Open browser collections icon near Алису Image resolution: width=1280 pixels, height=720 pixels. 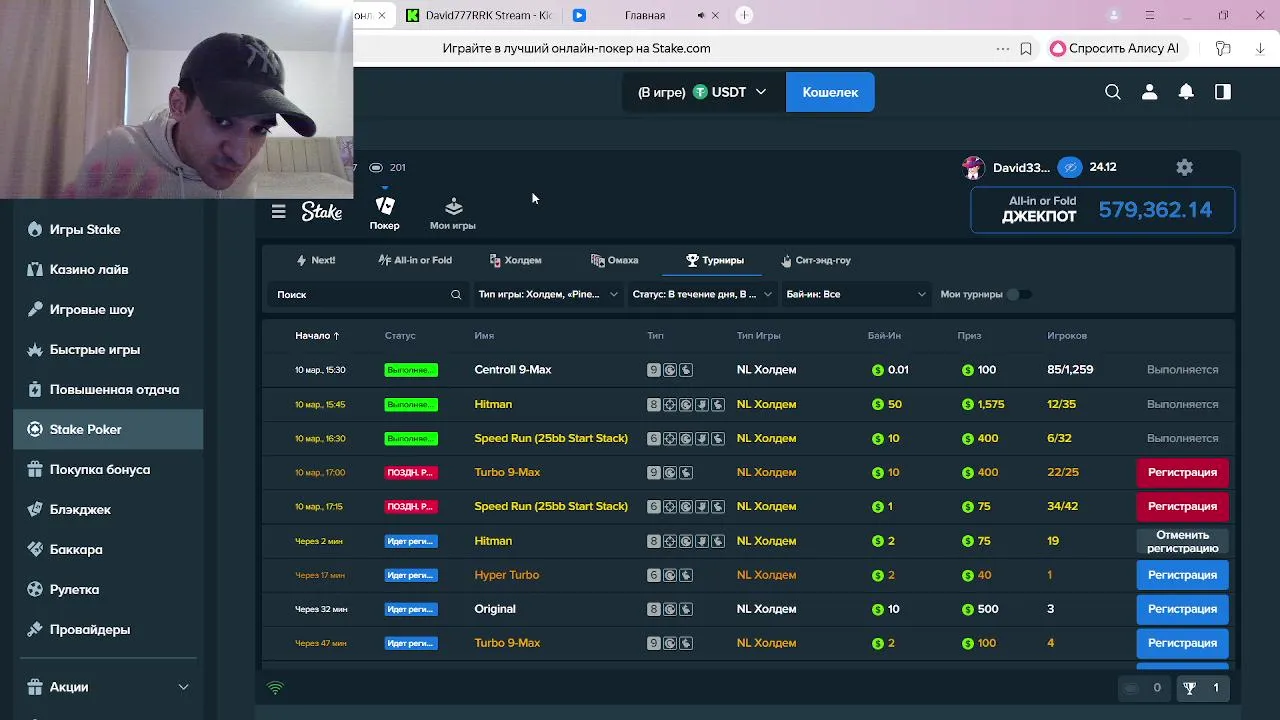pyautogui.click(x=1223, y=48)
